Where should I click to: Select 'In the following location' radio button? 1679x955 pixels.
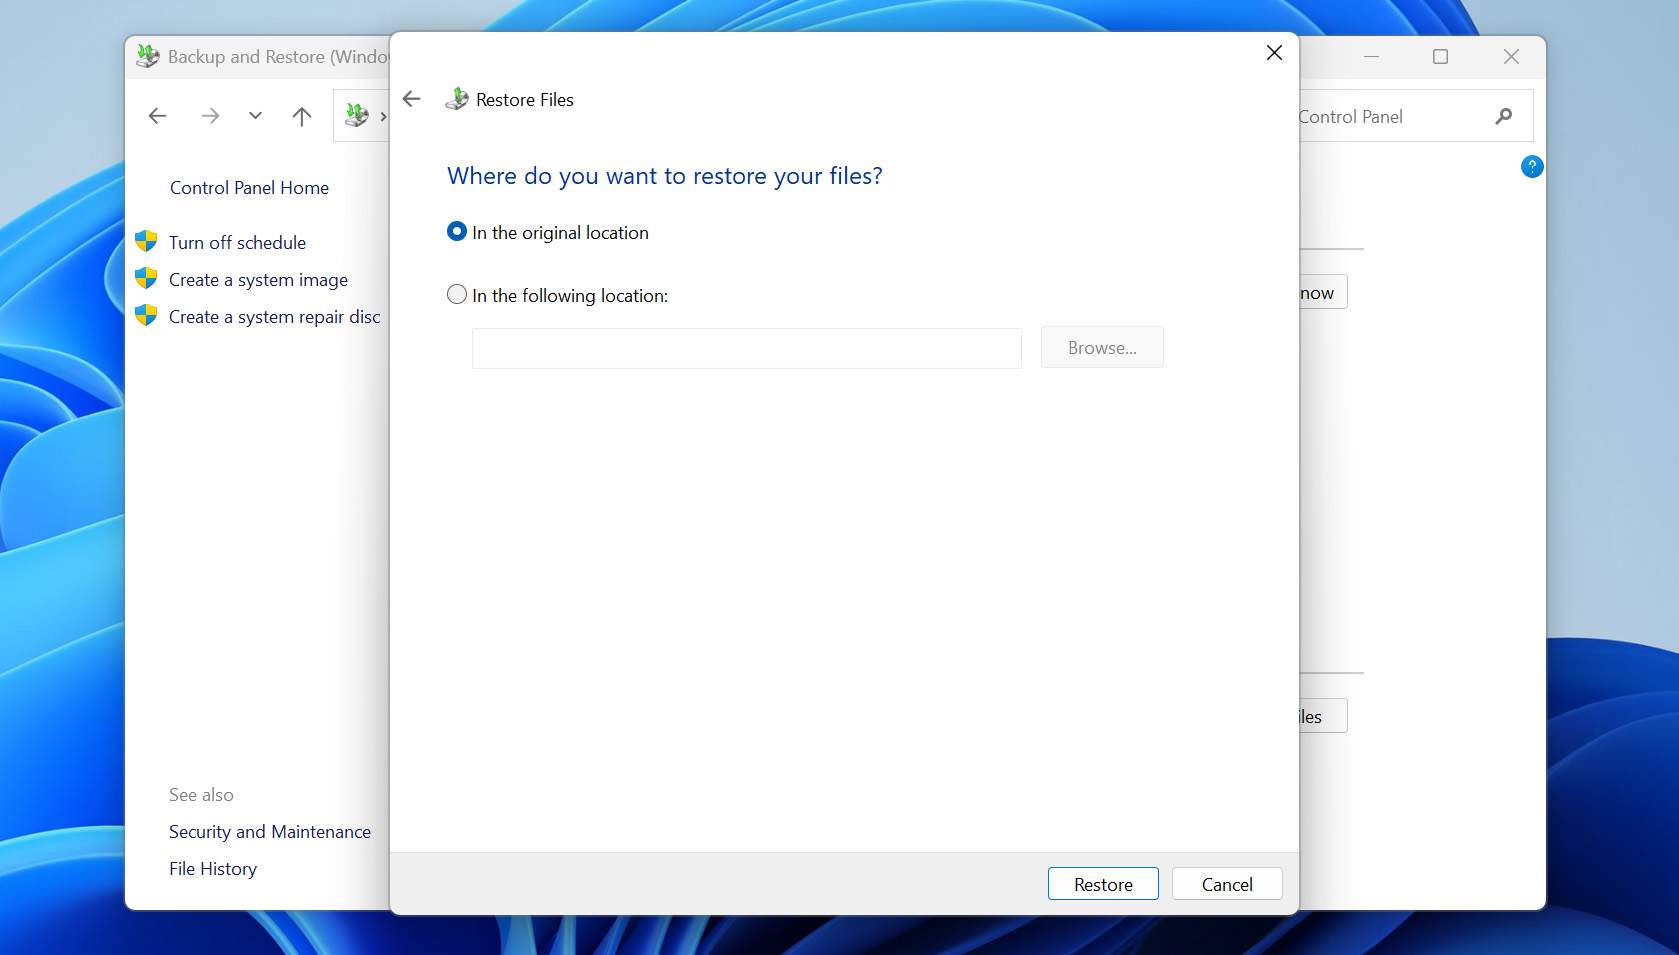pos(457,295)
